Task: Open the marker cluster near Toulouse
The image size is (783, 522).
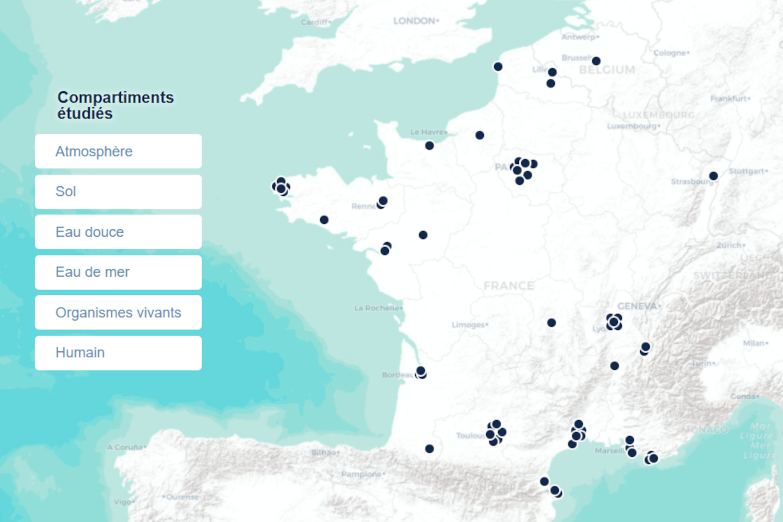Action: click(495, 432)
